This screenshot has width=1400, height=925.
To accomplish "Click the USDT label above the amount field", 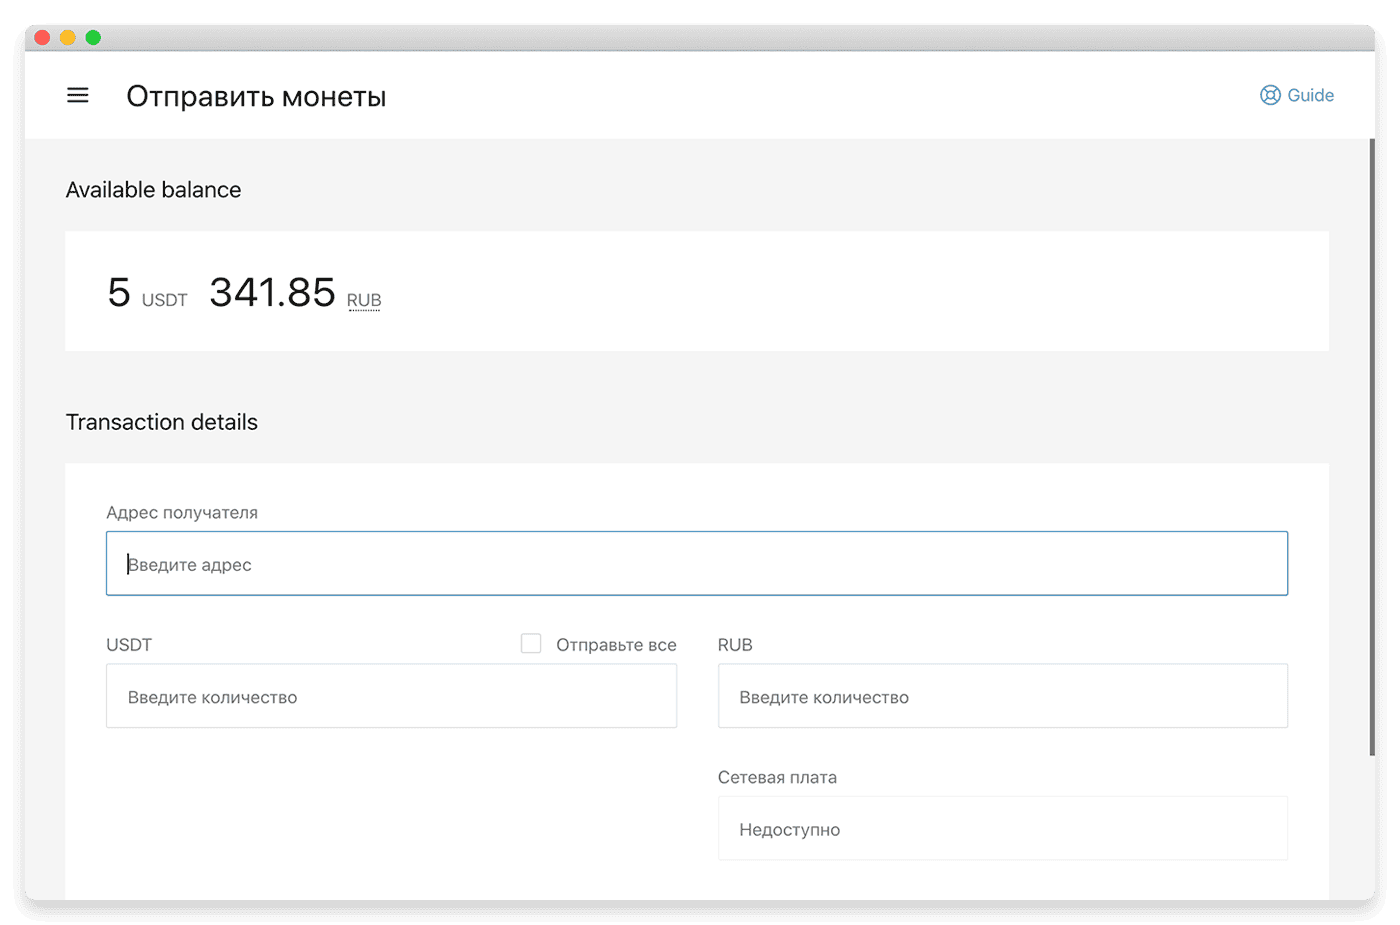I will [129, 645].
